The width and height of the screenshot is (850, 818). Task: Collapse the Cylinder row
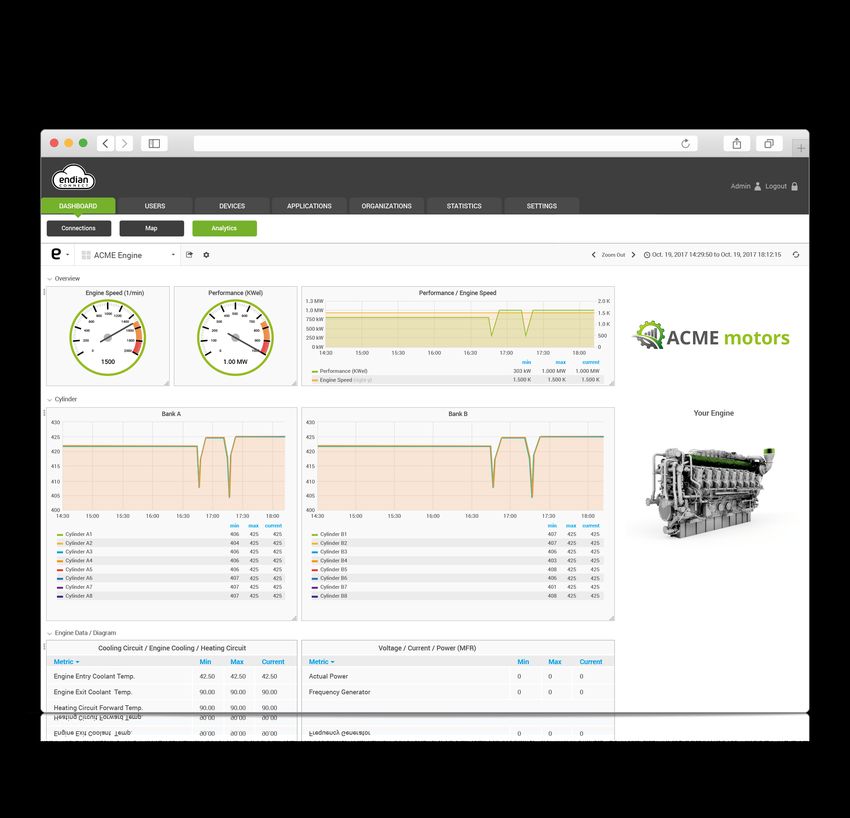(x=62, y=399)
